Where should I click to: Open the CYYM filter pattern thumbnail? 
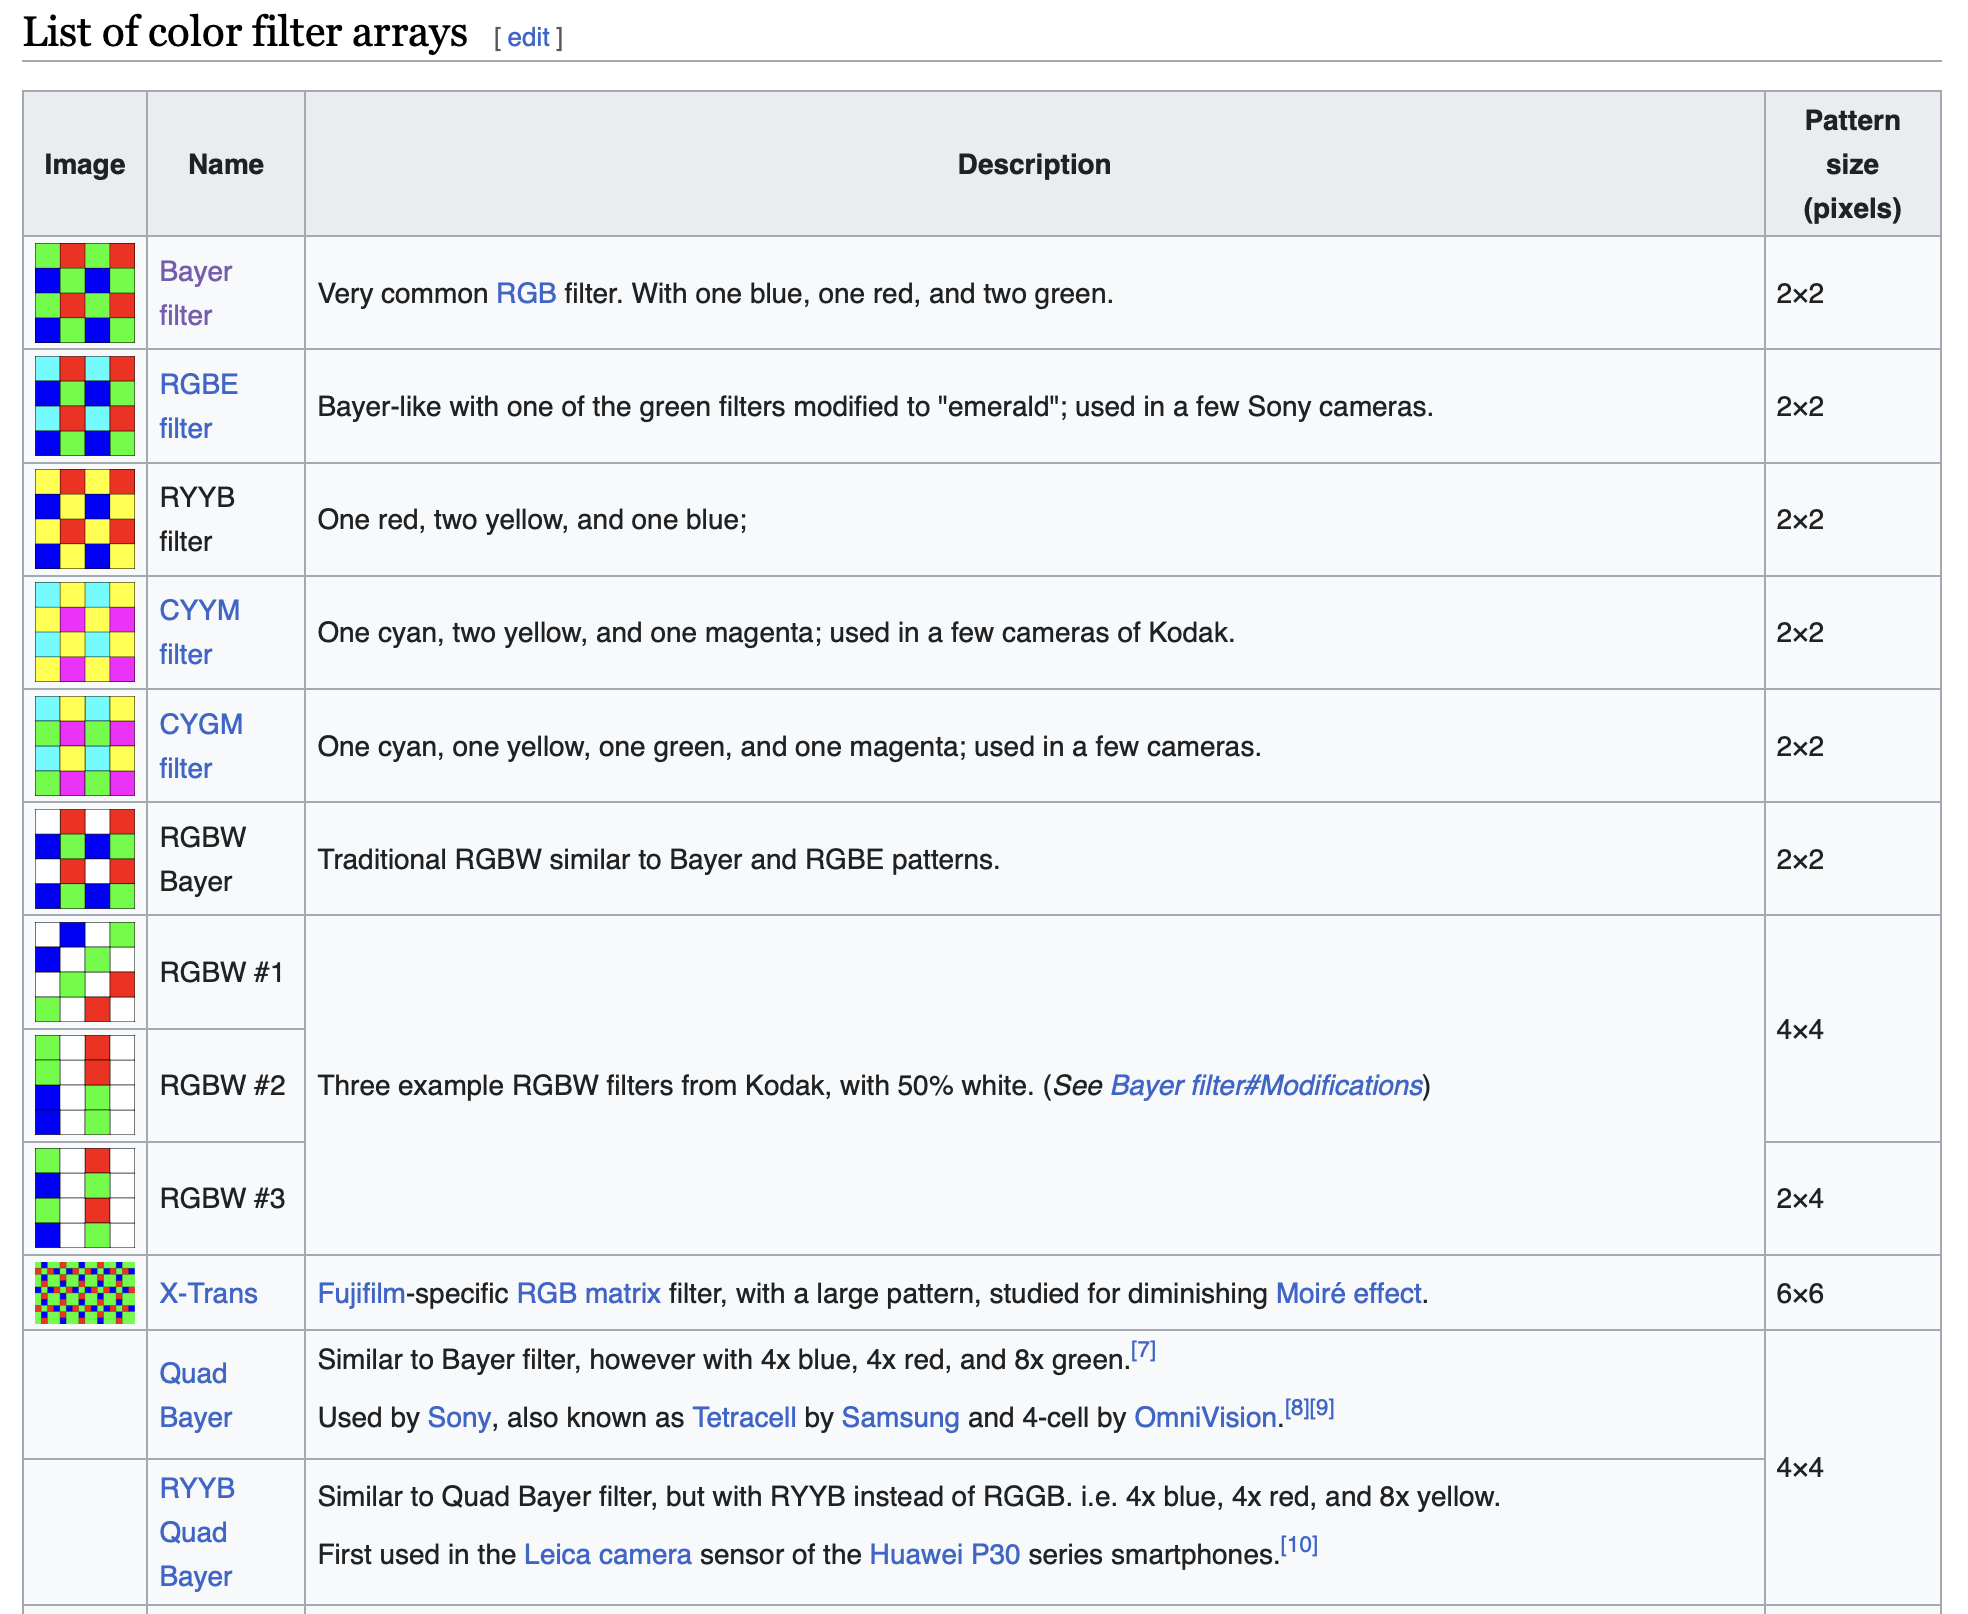(85, 632)
